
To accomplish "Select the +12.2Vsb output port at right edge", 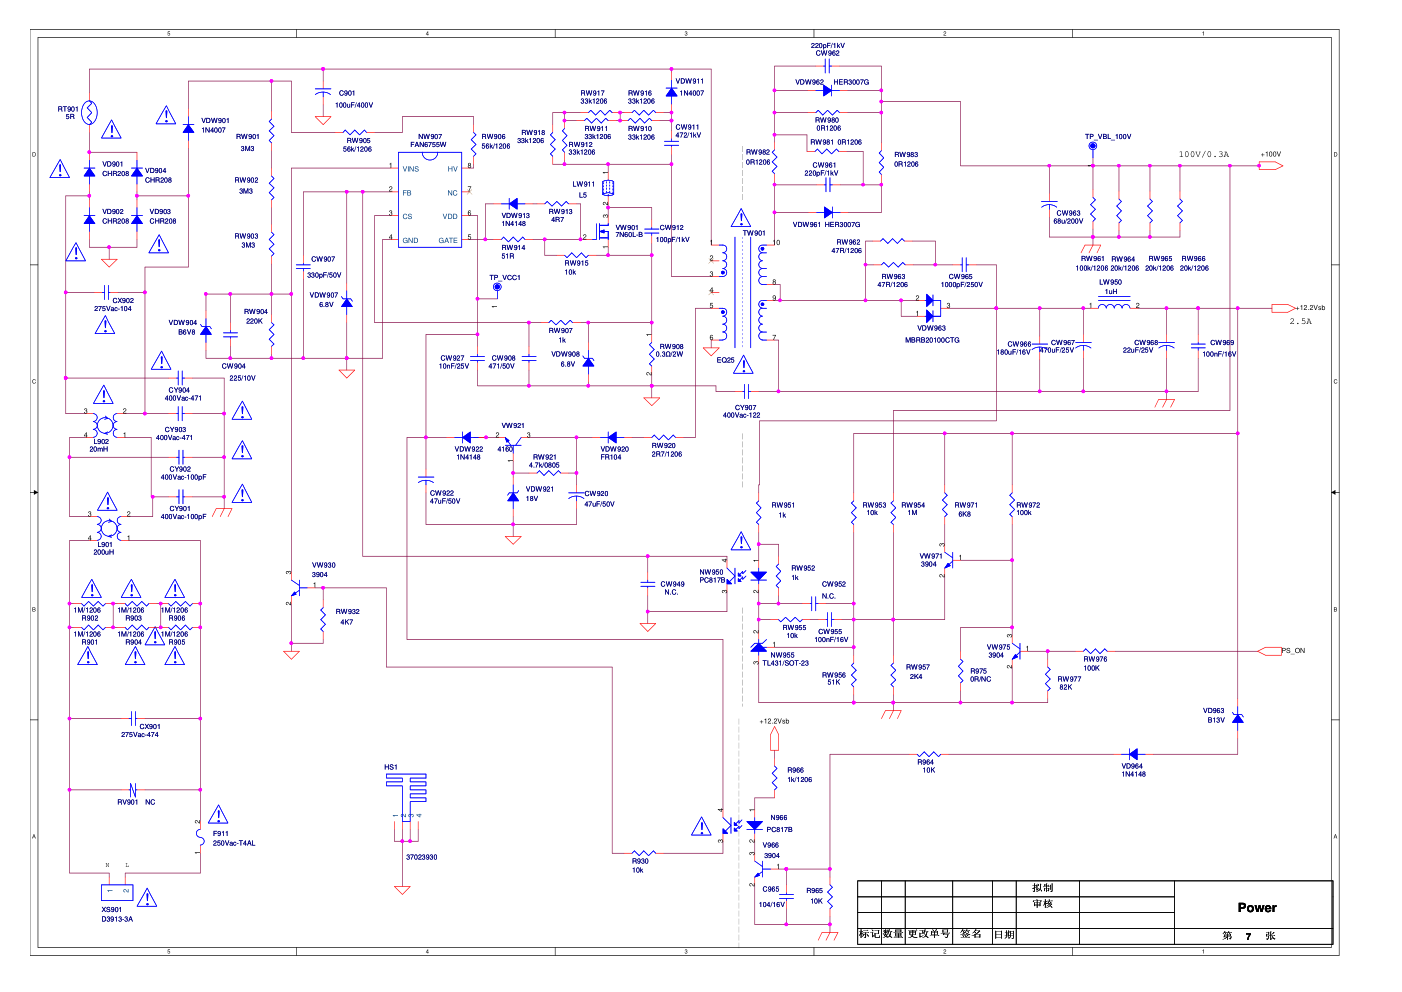I will (1284, 308).
